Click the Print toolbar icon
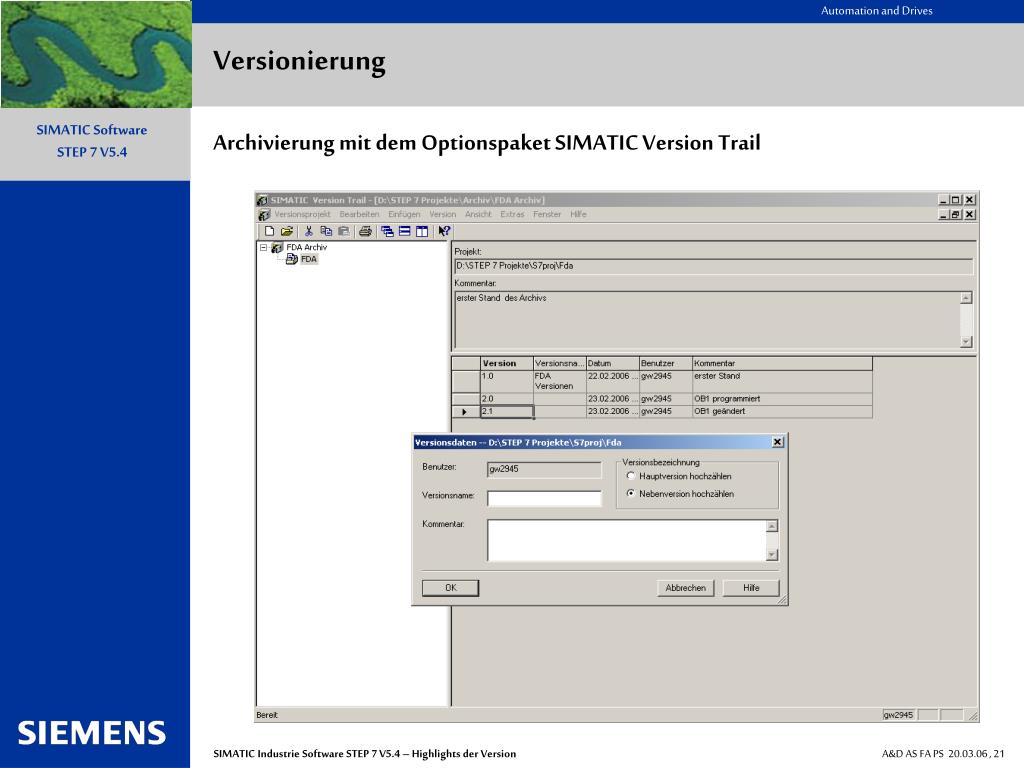 pyautogui.click(x=365, y=231)
